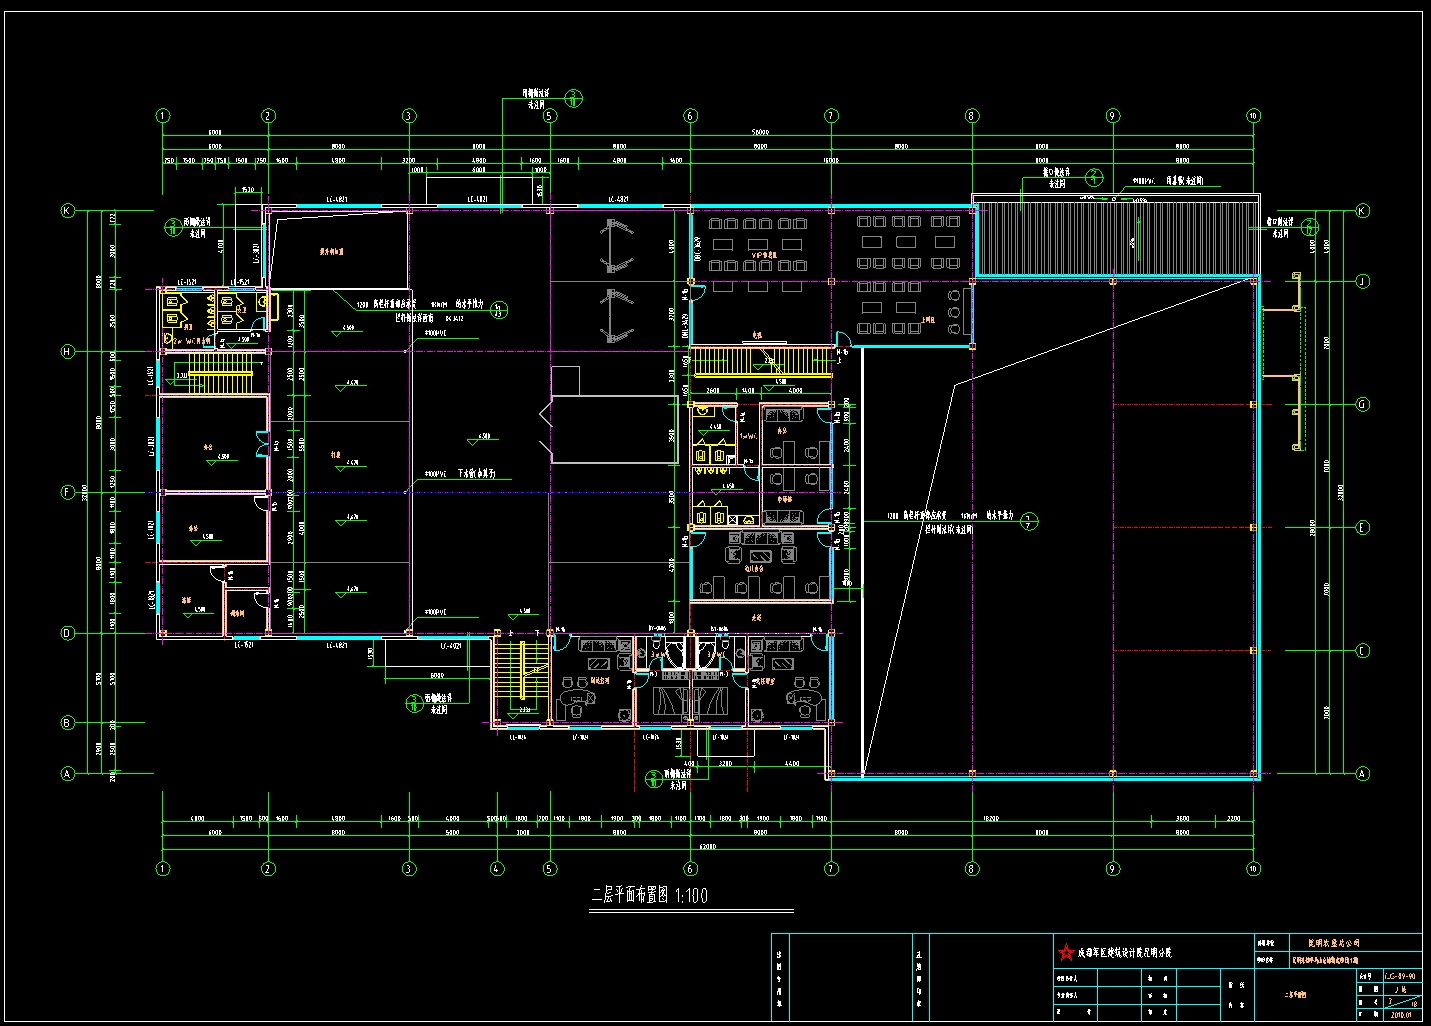Select the drawing title 二层平面布置图 1:100
The image size is (1431, 1026).
[x=650, y=895]
